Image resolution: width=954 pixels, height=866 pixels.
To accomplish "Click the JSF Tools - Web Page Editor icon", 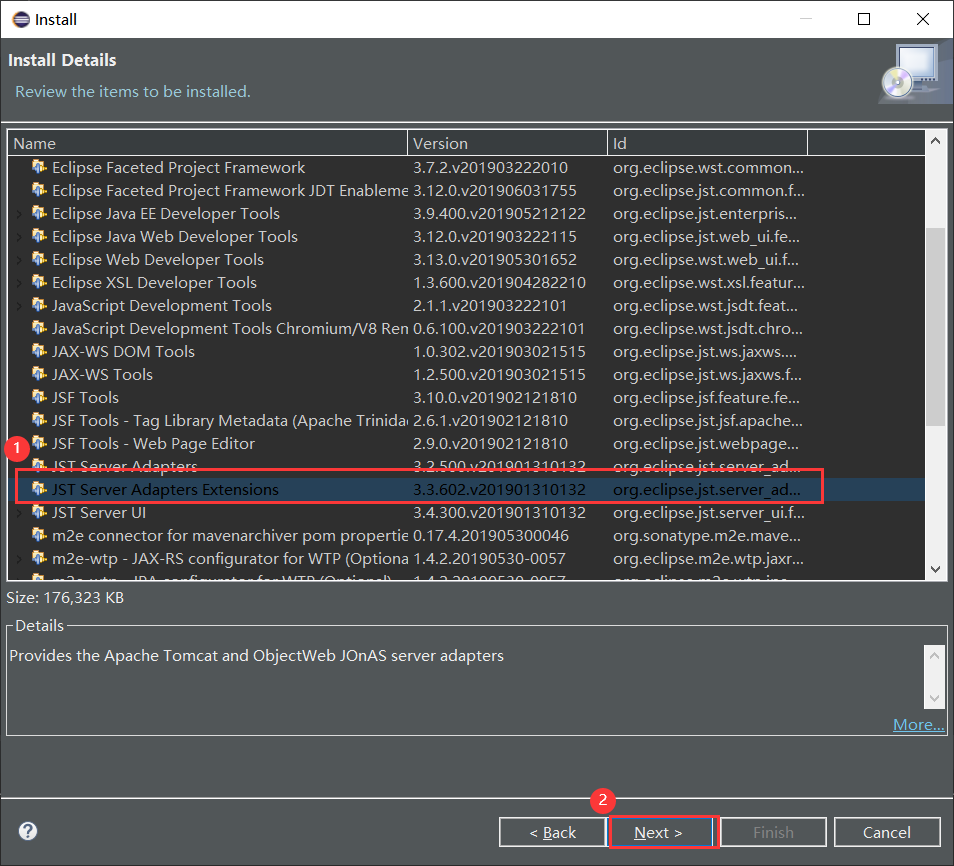I will tap(39, 443).
